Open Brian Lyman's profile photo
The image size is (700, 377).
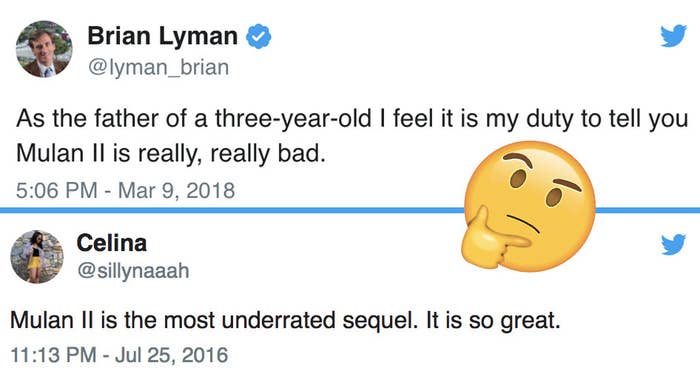pyautogui.click(x=44, y=49)
